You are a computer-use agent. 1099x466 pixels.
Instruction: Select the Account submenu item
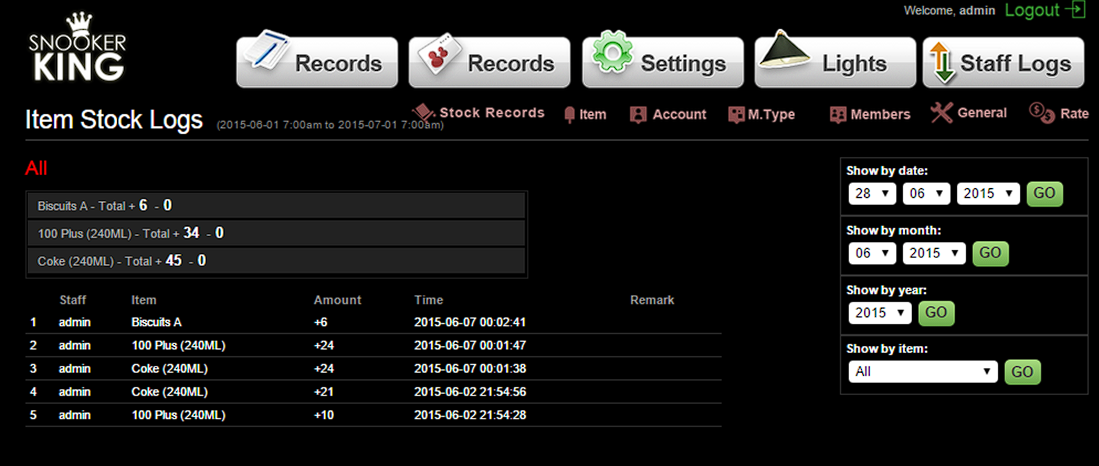pos(668,114)
